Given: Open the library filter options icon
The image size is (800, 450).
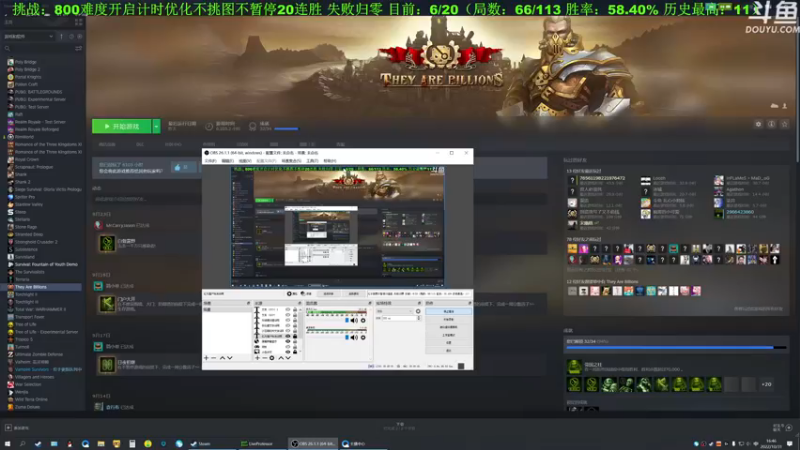Looking at the screenshot, I should pos(78,48).
